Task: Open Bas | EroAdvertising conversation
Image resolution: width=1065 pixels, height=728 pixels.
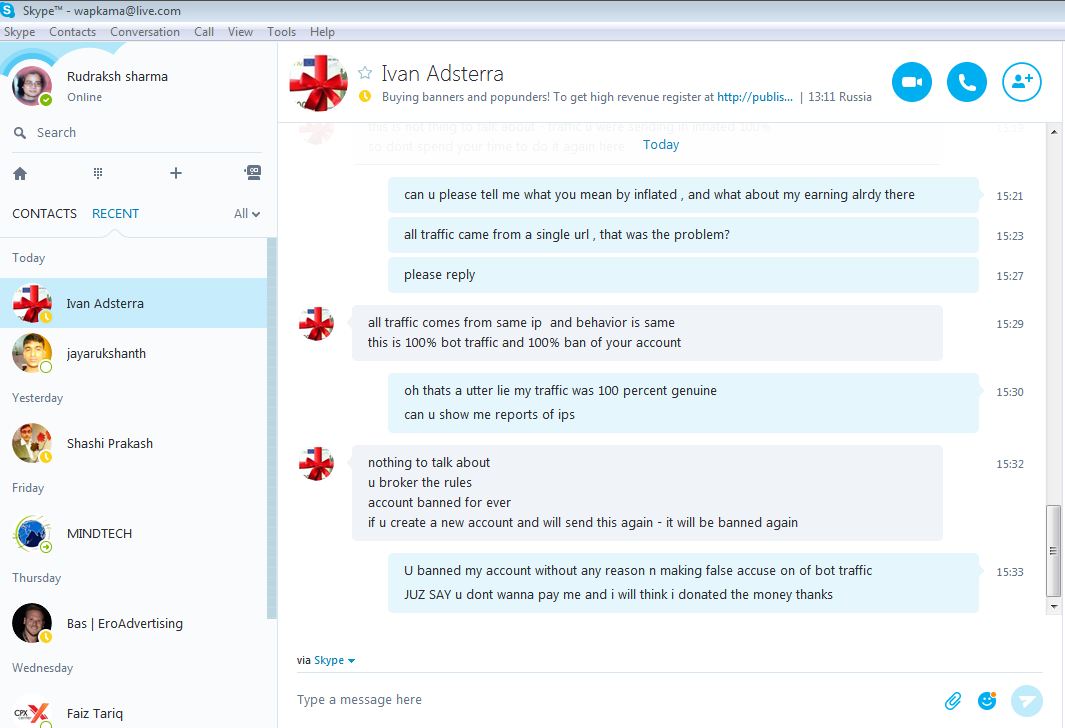Action: [x=134, y=623]
